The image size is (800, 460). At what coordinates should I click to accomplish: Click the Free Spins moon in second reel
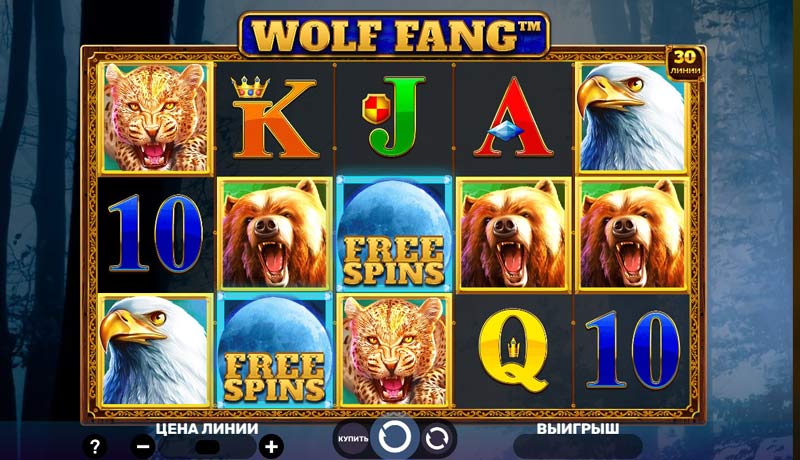click(274, 350)
